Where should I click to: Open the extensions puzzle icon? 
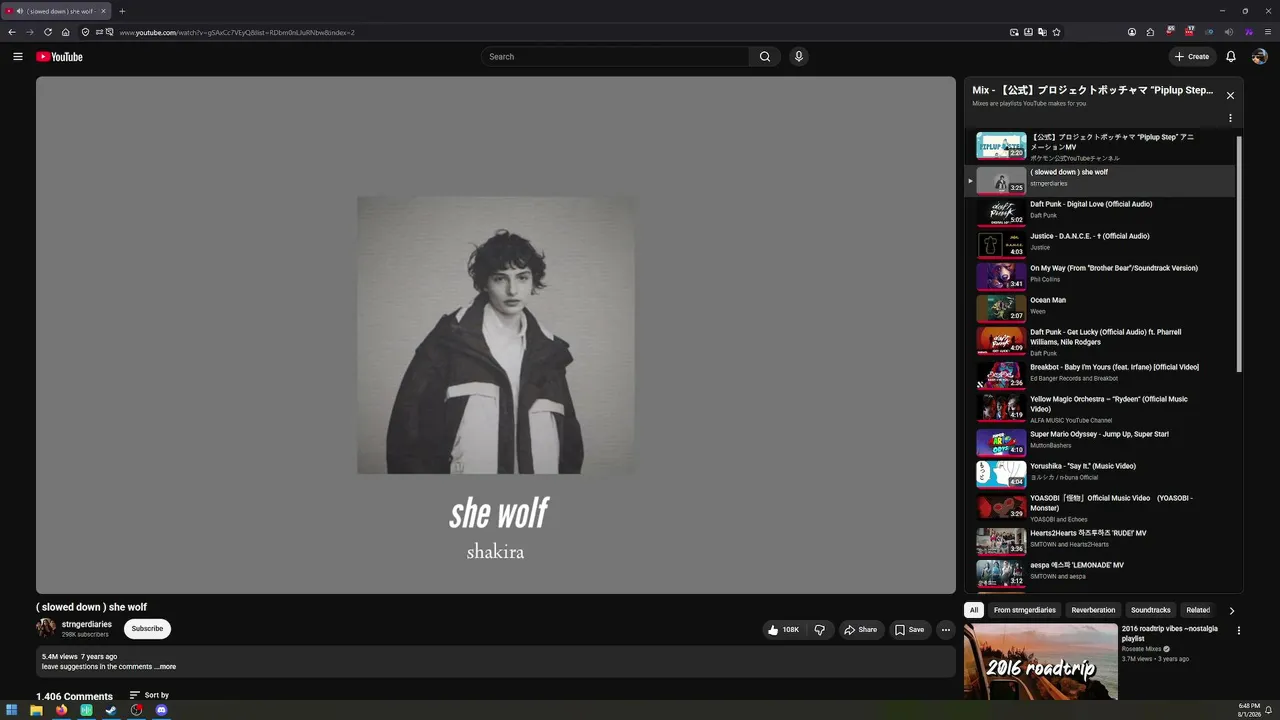[x=1151, y=32]
